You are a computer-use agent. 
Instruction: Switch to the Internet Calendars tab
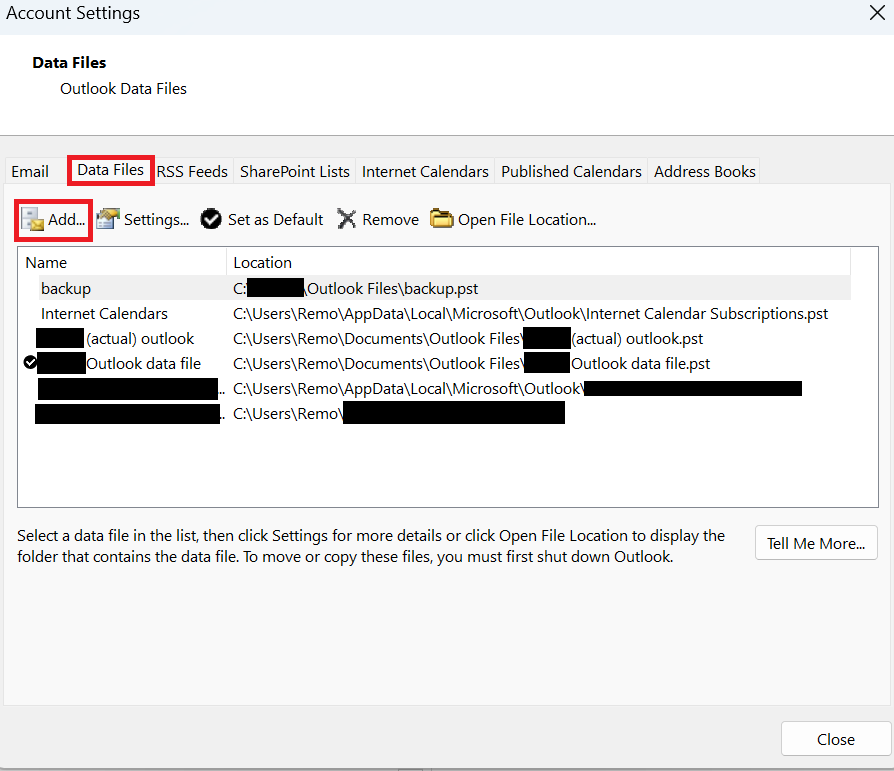click(424, 171)
